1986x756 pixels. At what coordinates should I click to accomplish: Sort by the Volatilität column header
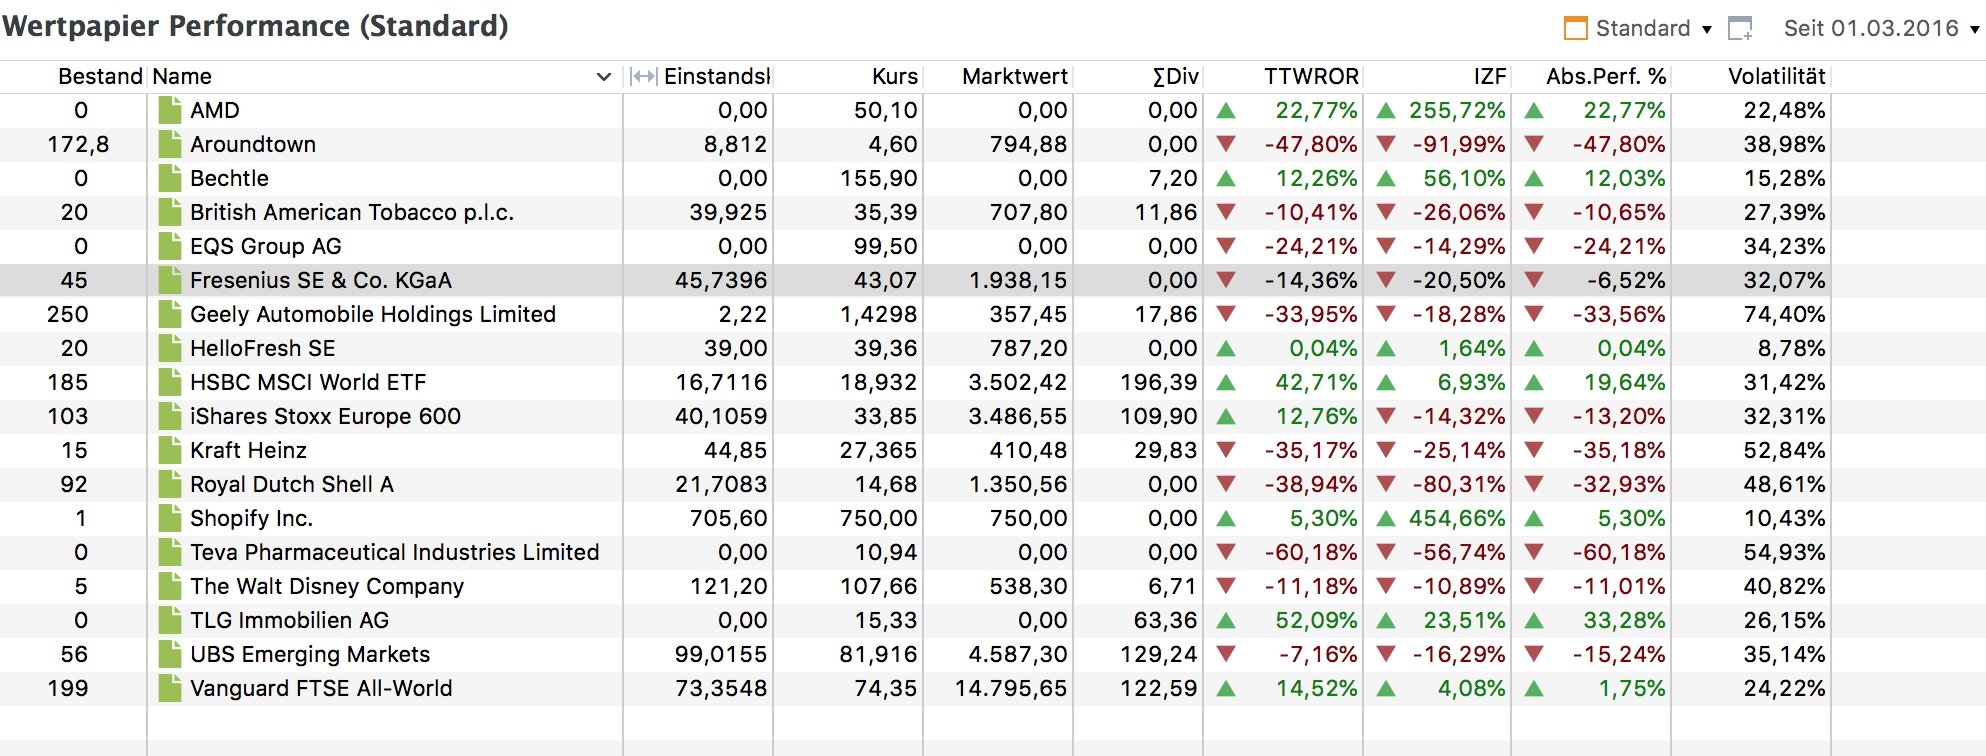click(x=1776, y=77)
